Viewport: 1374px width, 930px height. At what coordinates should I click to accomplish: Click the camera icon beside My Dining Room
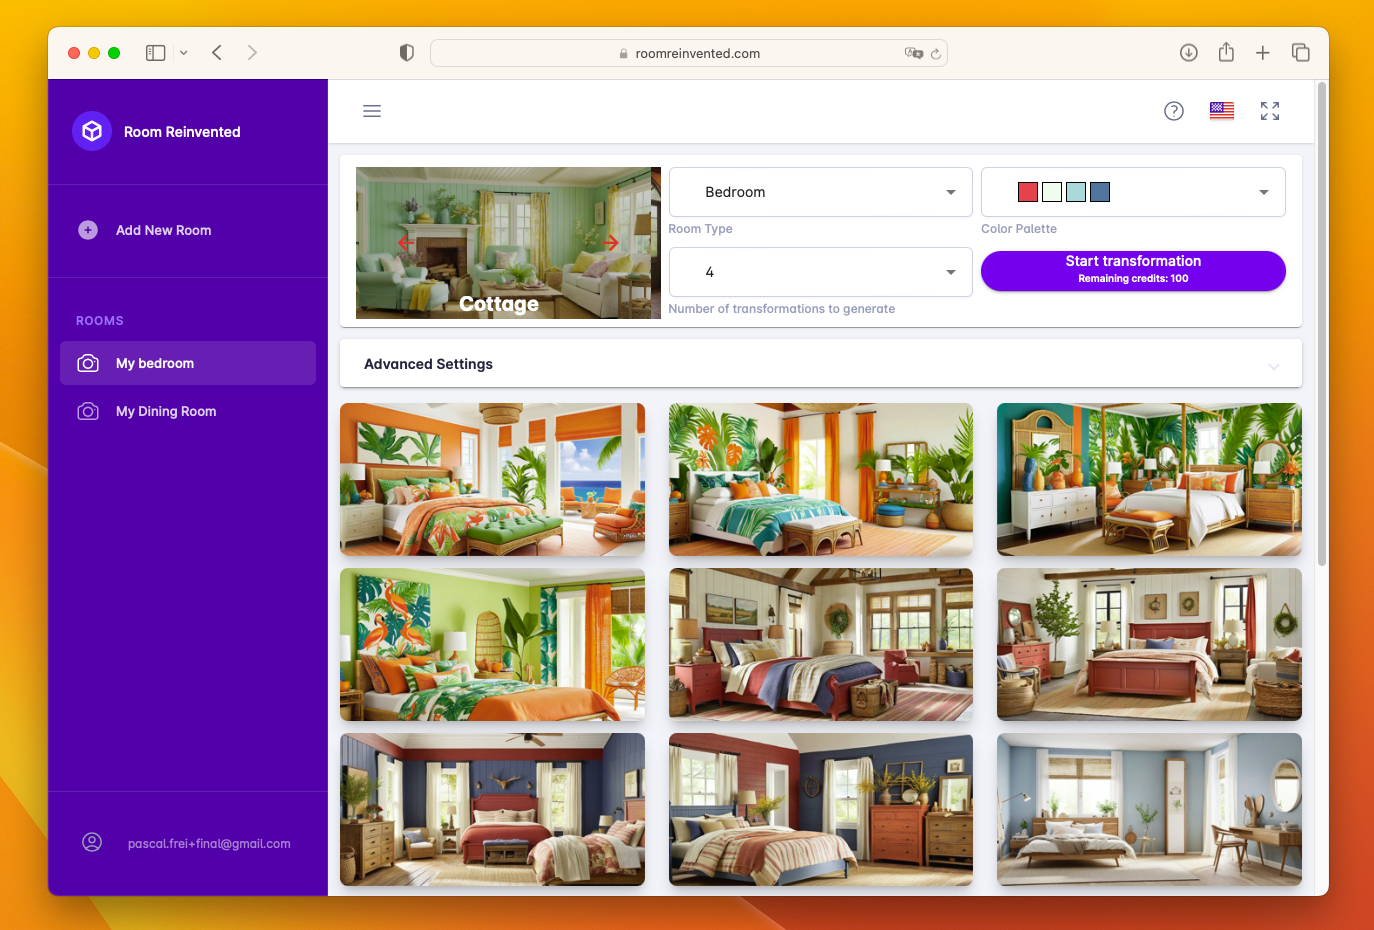click(x=88, y=411)
